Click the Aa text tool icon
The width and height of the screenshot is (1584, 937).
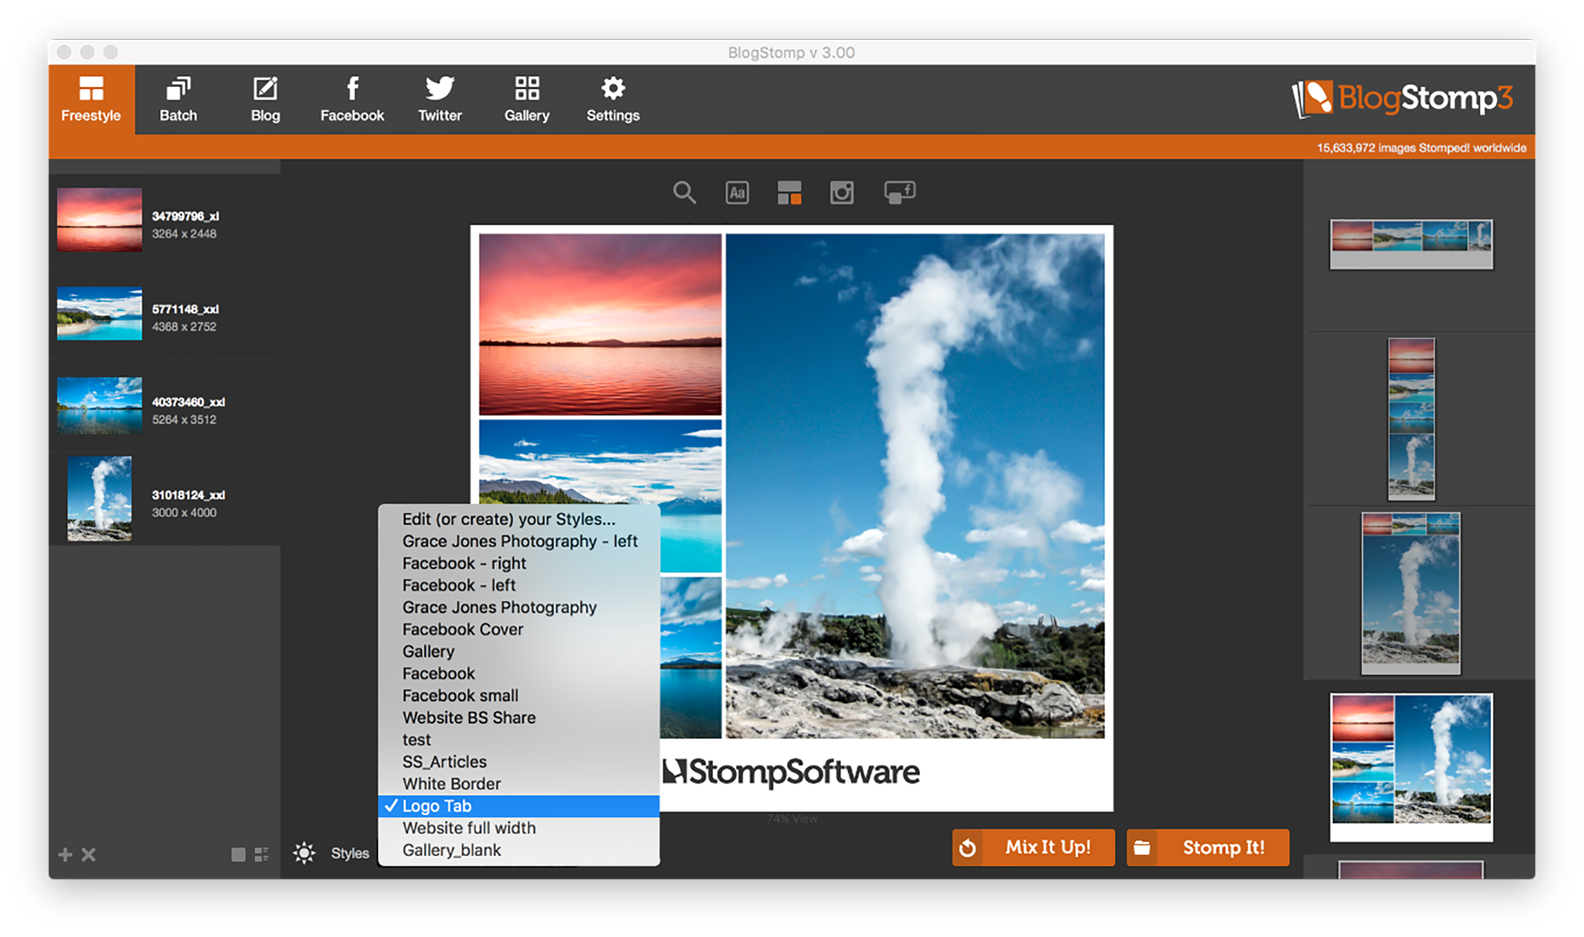click(737, 193)
